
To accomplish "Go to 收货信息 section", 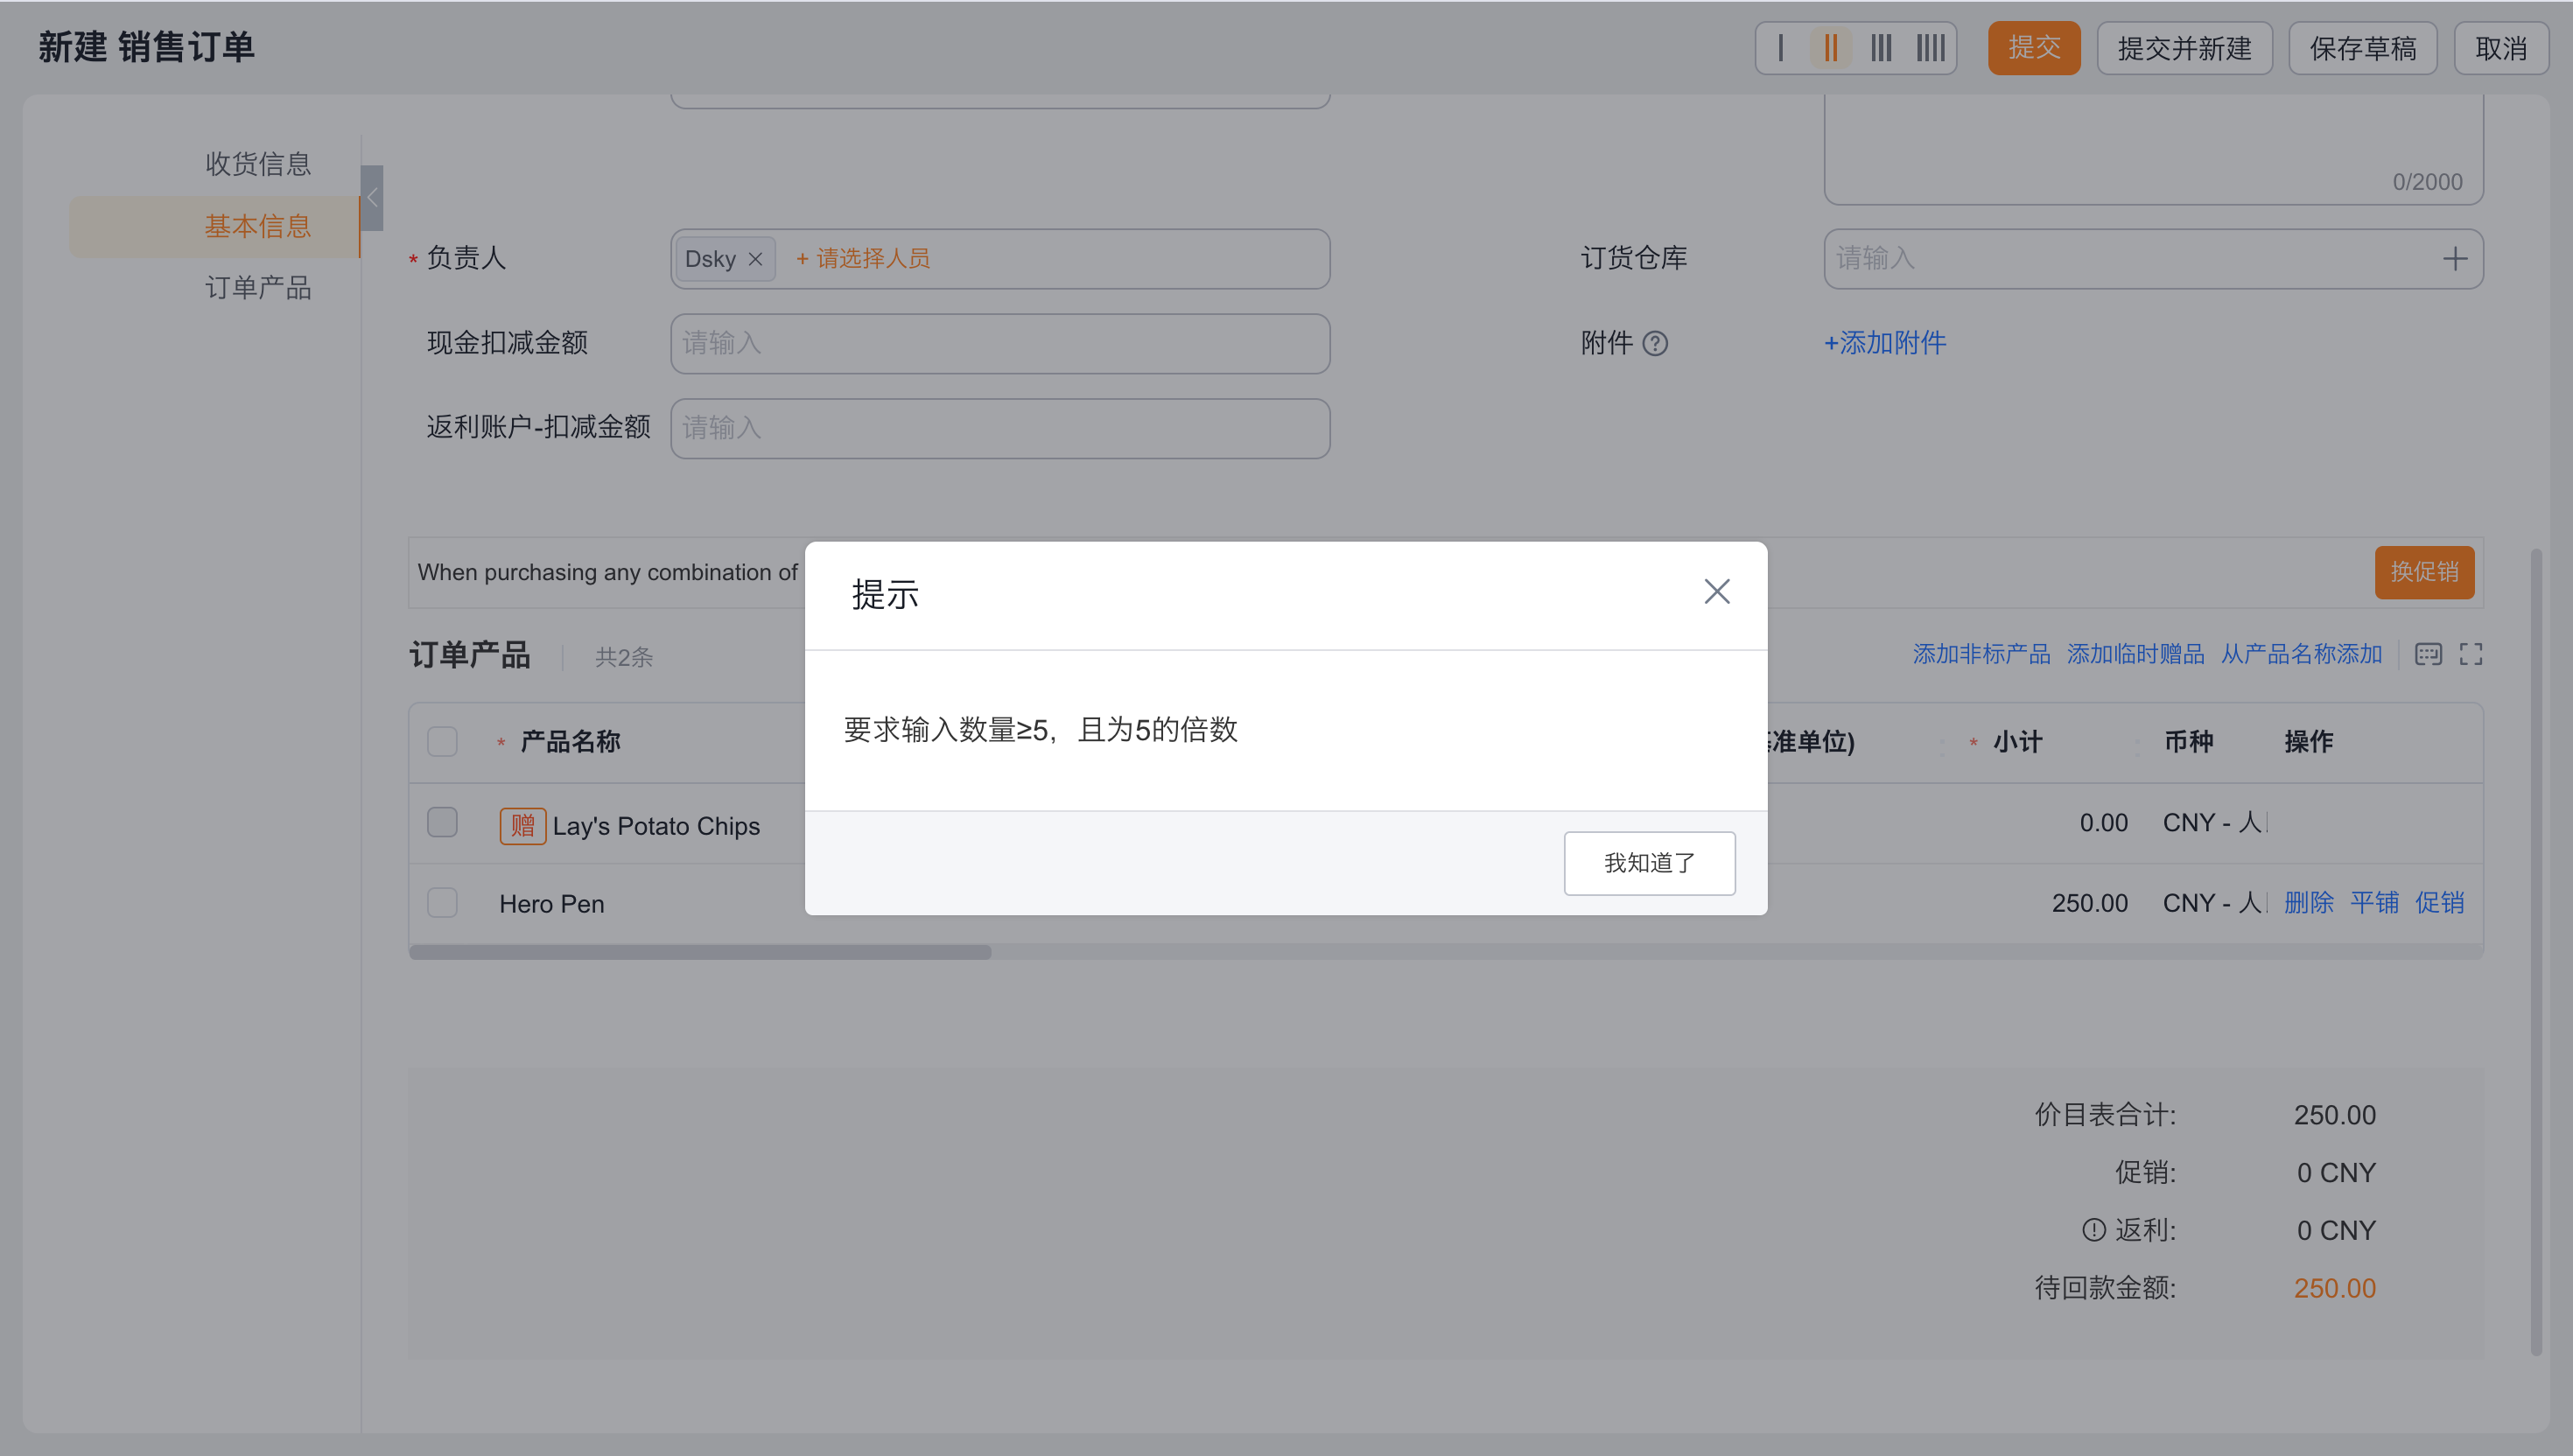I will pos(258,164).
